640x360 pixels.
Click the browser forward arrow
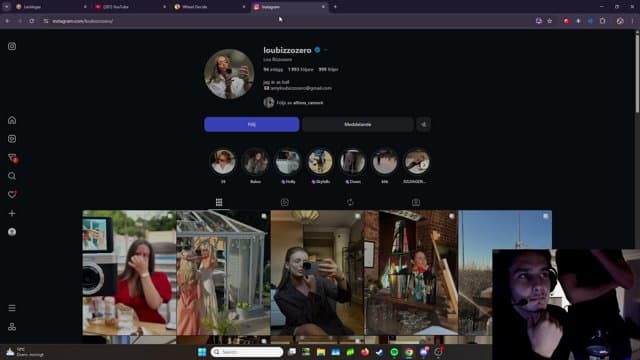click(x=20, y=21)
